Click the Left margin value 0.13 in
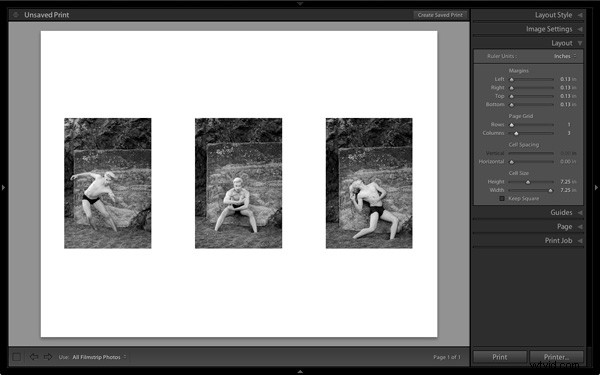 tap(568, 79)
